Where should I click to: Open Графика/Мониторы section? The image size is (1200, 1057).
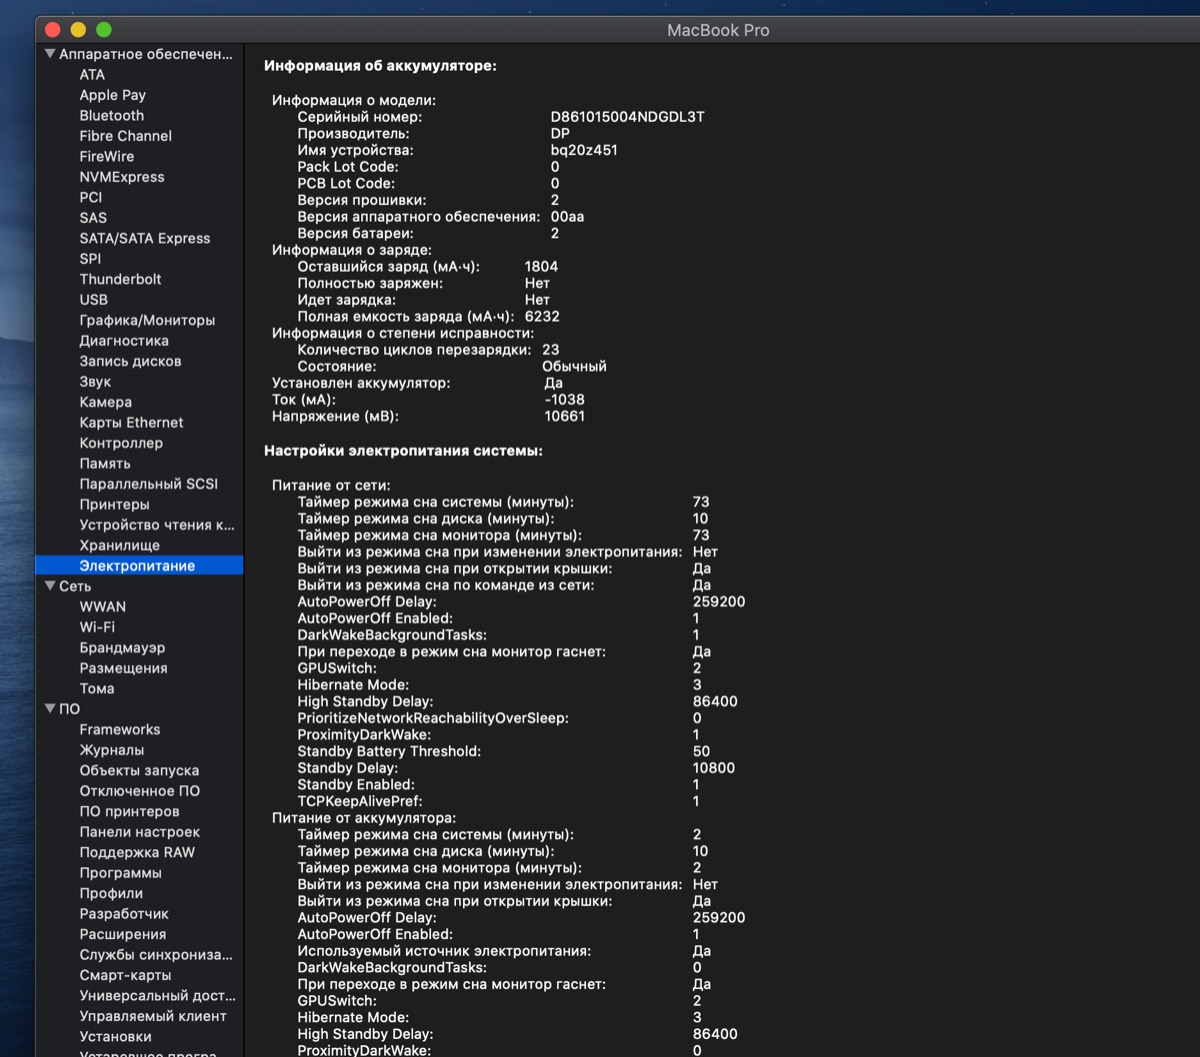147,320
